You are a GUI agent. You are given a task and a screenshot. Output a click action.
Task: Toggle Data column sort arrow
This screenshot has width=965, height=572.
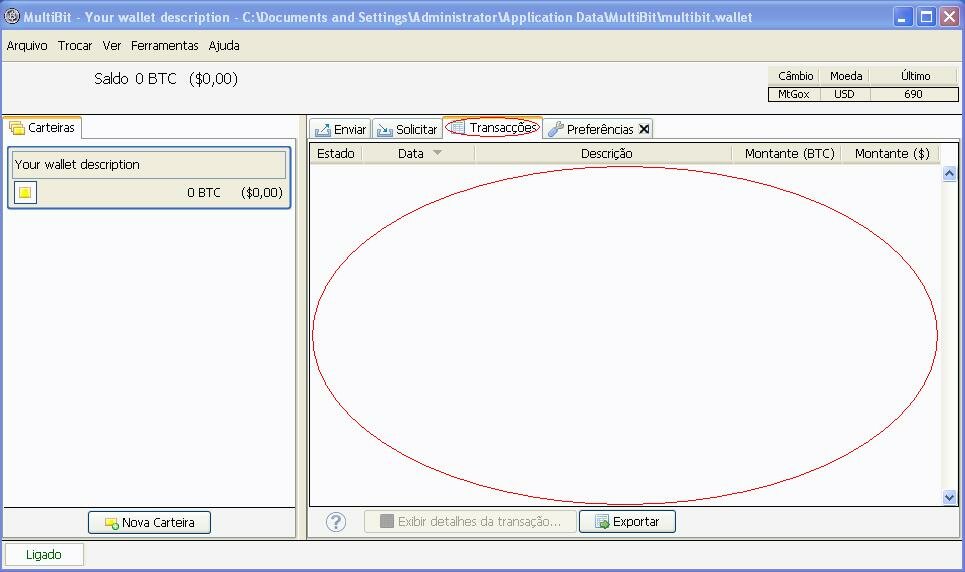point(438,152)
